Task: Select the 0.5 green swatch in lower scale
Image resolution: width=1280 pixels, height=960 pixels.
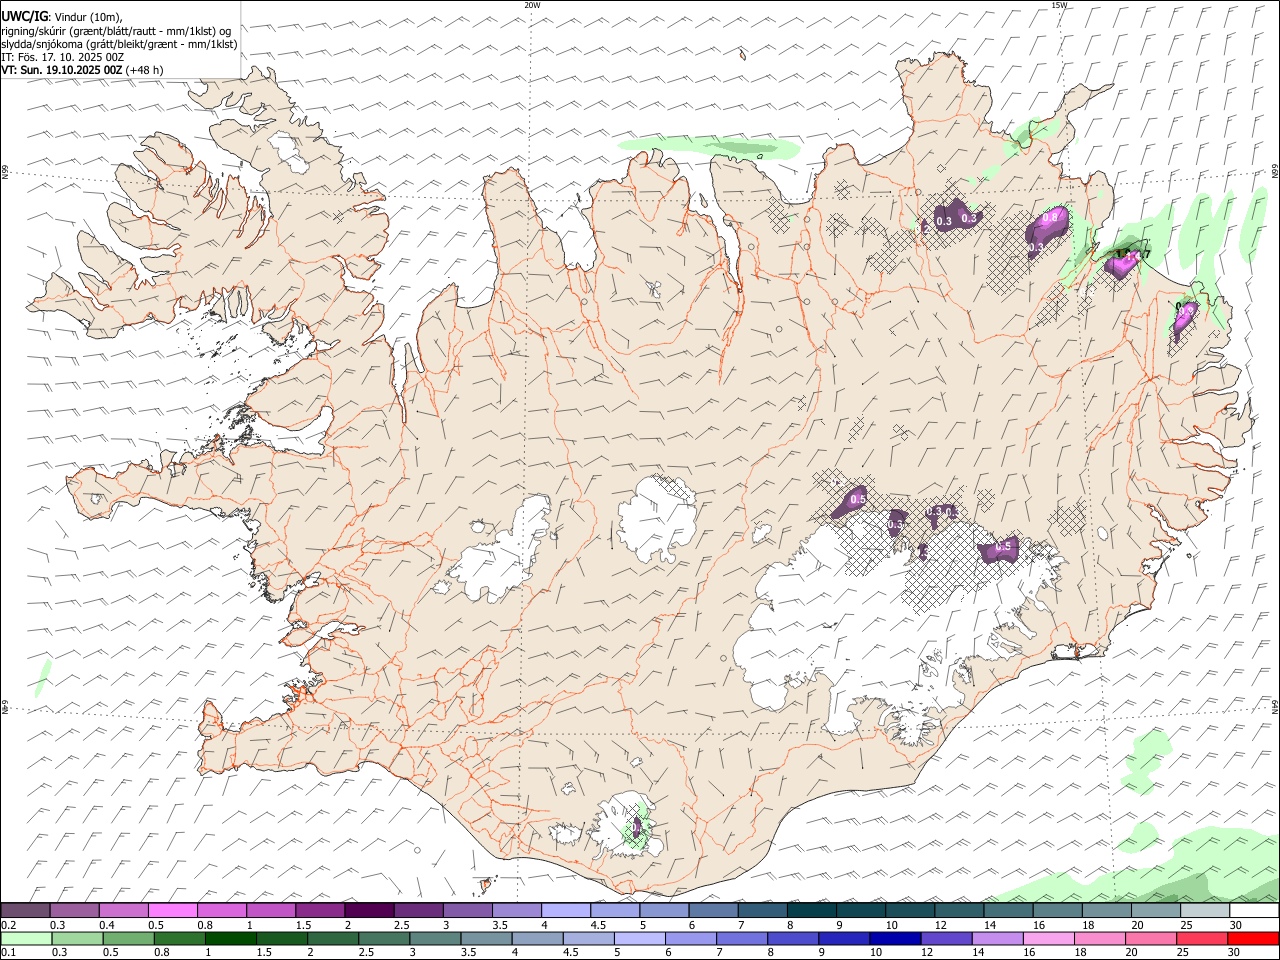Action: click(128, 938)
